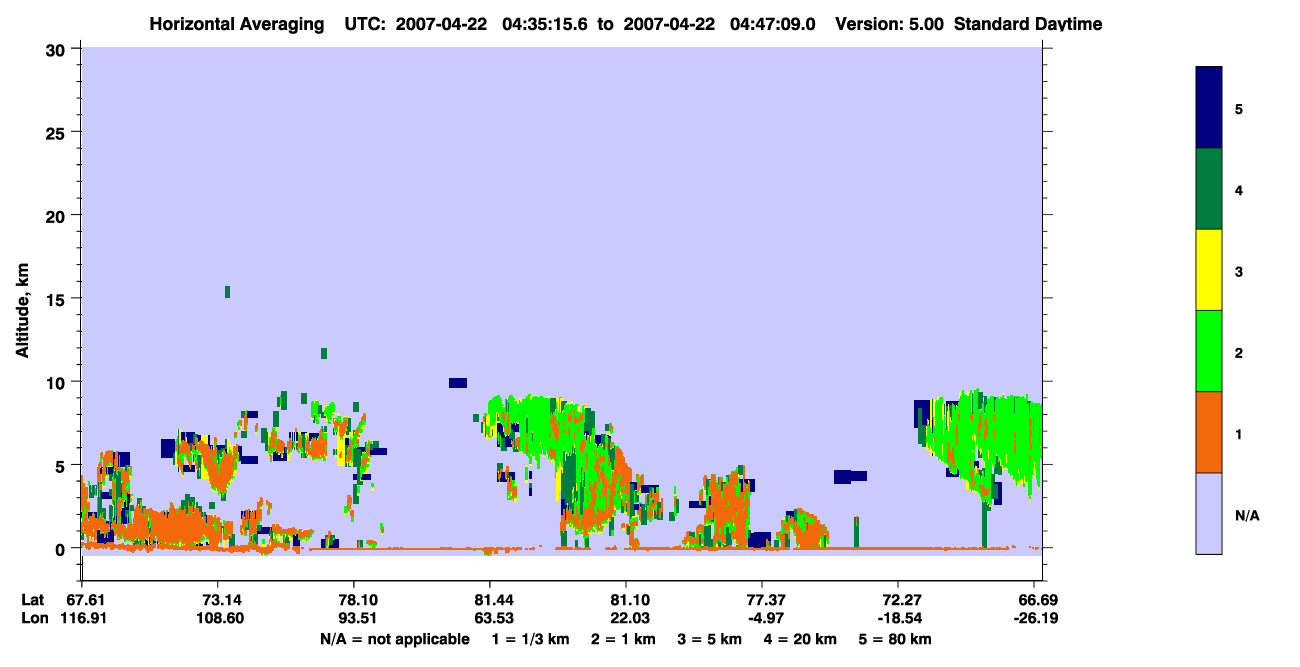The height and width of the screenshot is (667, 1300).
Task: Click the '5 = 80 km' legend text
Action: coord(895,639)
